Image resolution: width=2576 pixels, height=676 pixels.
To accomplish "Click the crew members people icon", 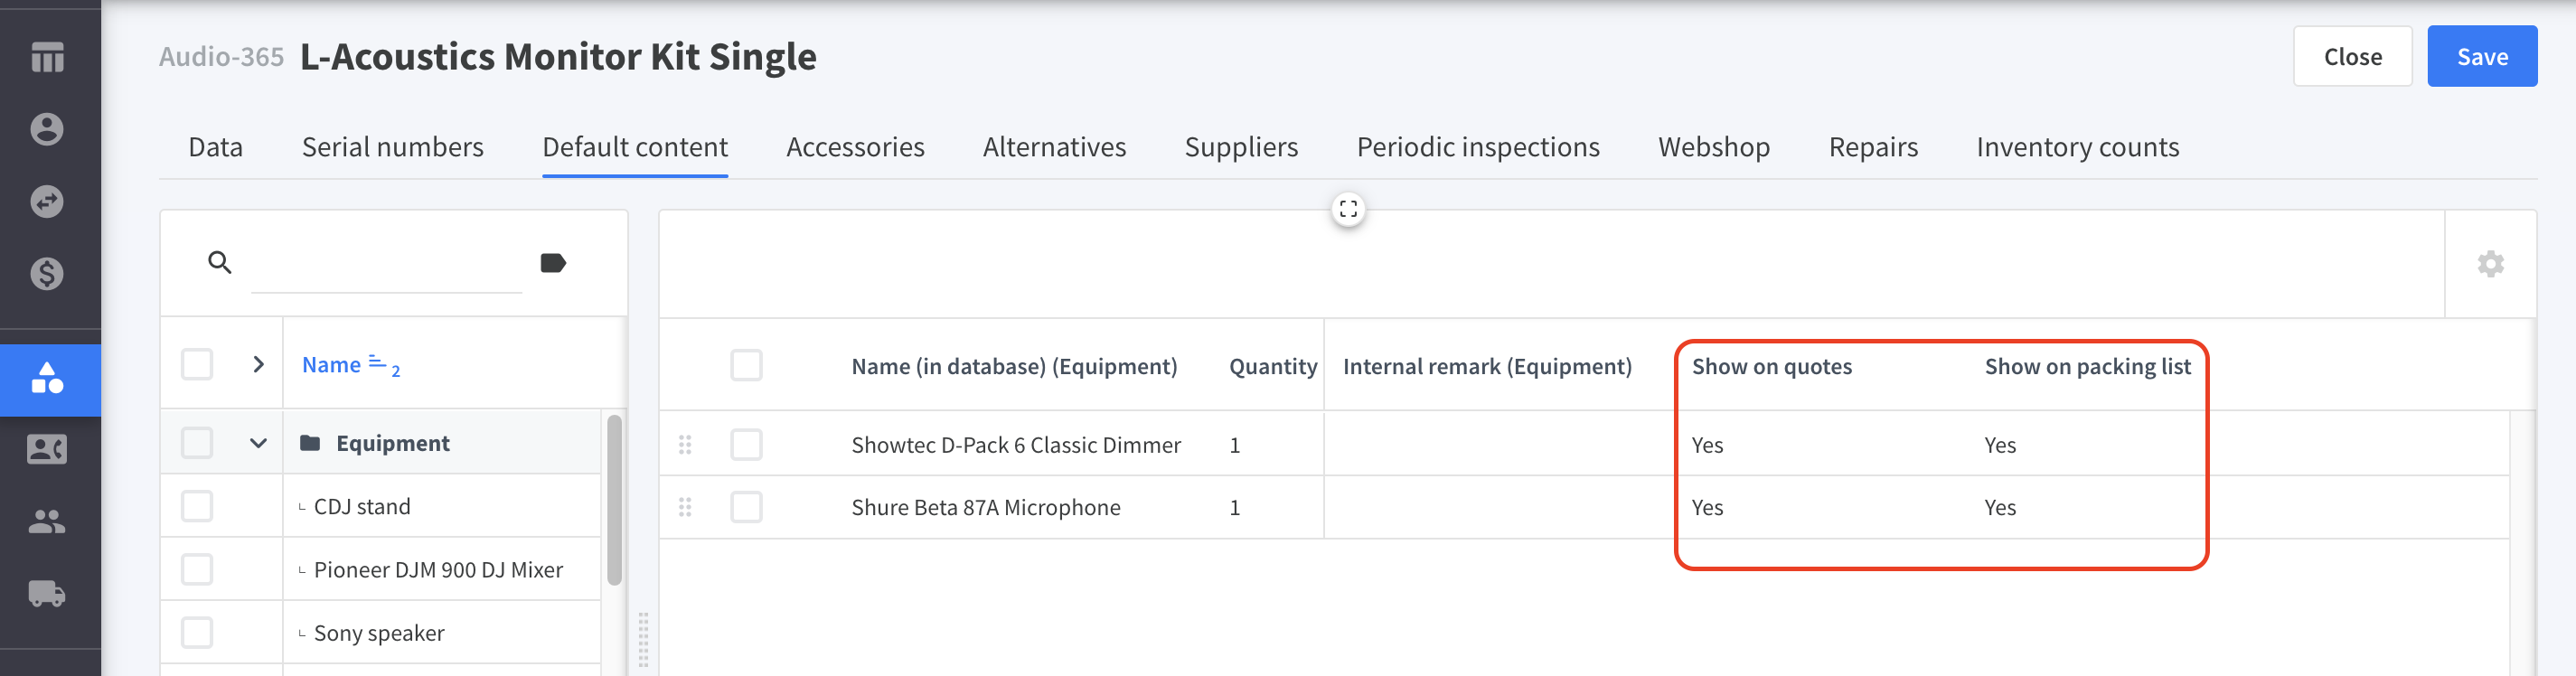I will 47,521.
